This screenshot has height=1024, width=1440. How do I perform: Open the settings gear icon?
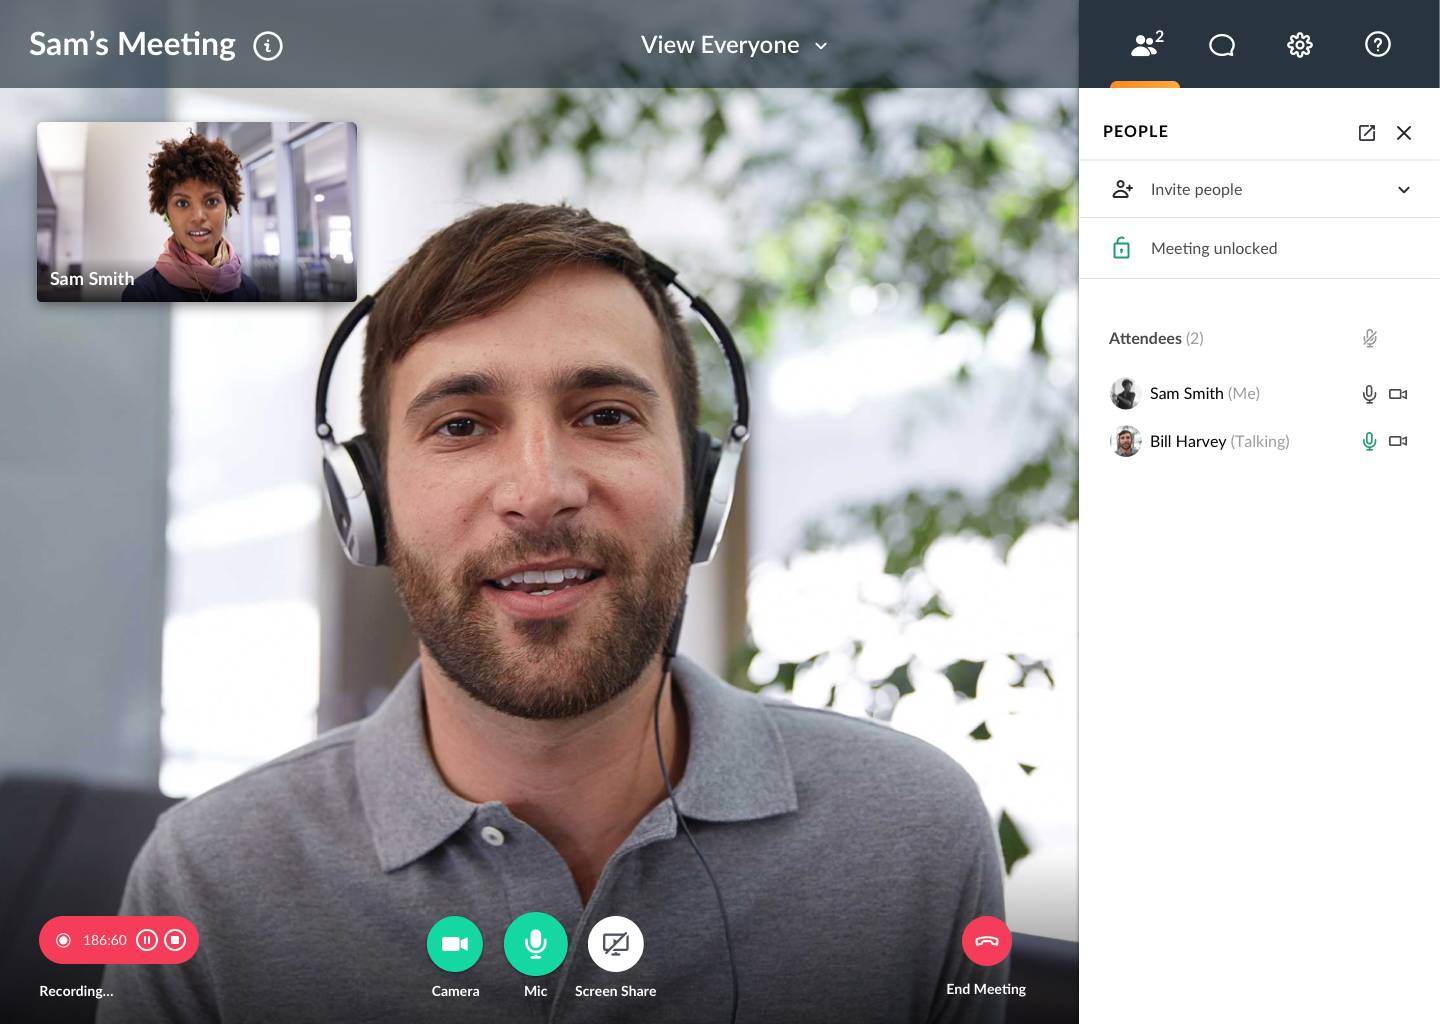click(x=1299, y=45)
